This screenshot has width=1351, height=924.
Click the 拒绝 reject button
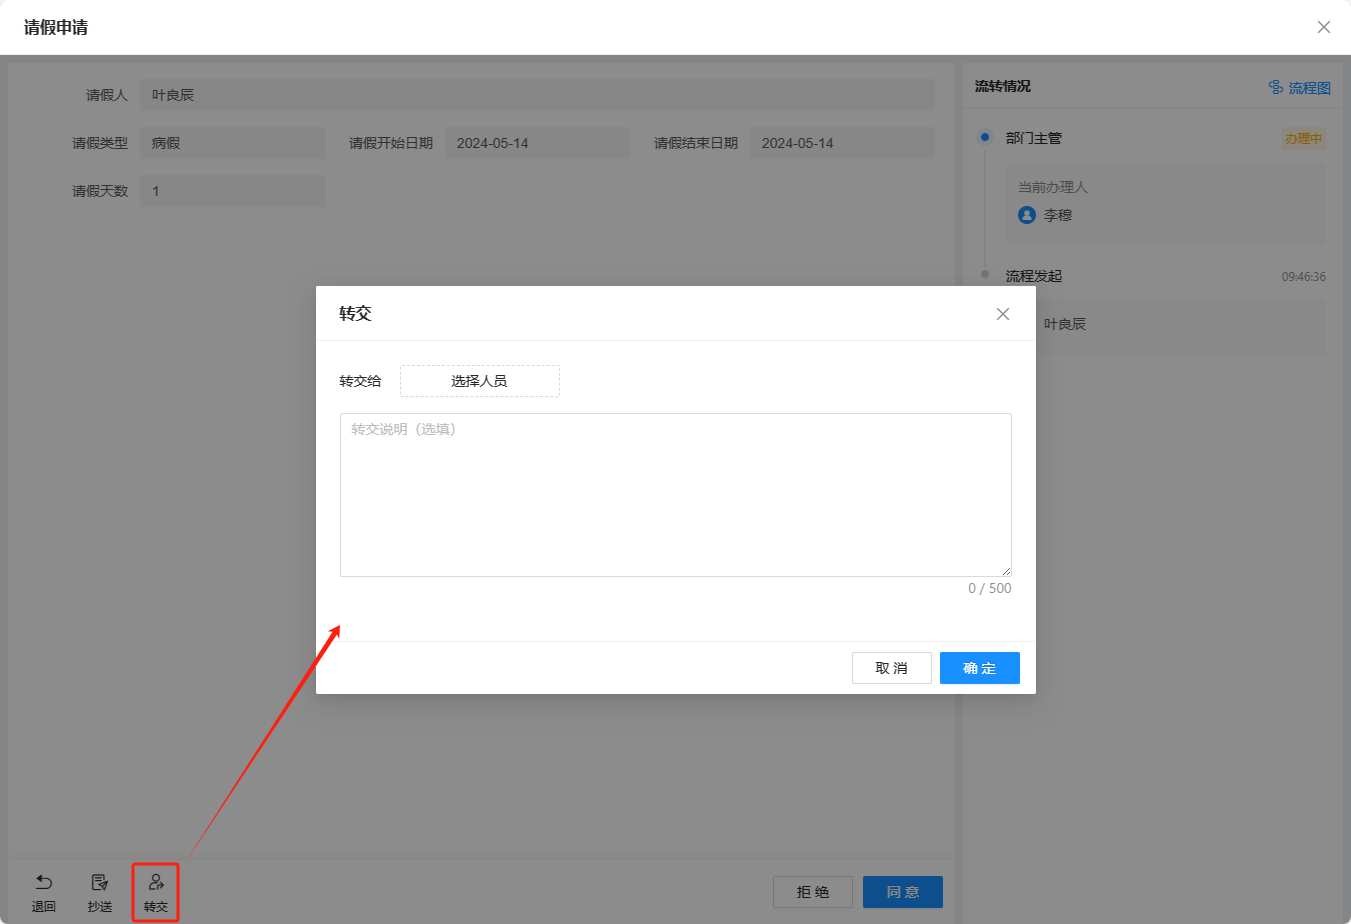point(812,892)
